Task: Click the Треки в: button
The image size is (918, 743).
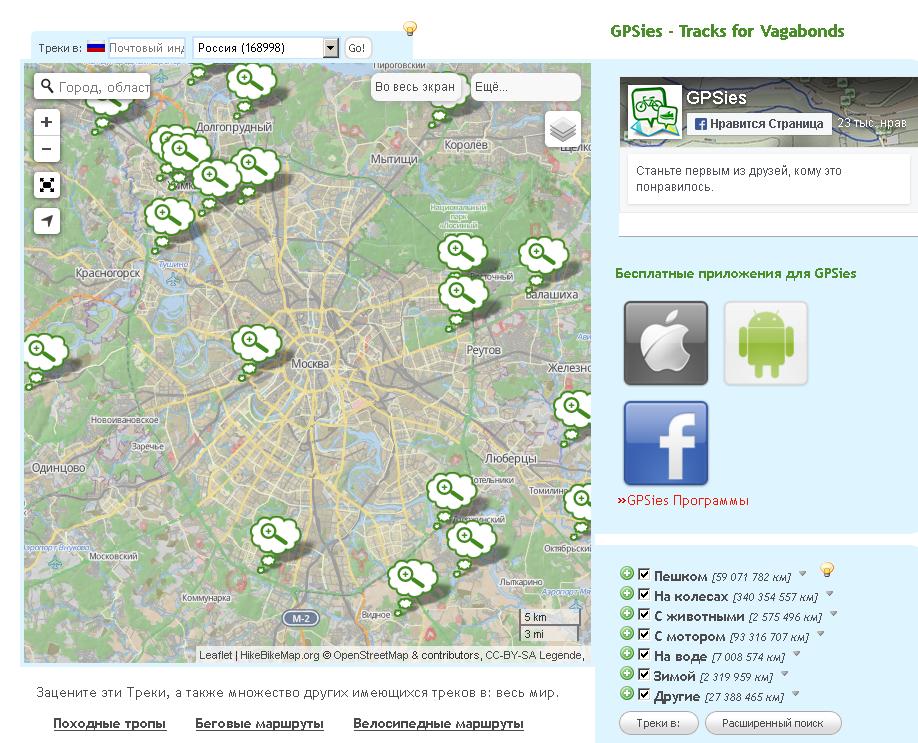Action: (x=659, y=723)
